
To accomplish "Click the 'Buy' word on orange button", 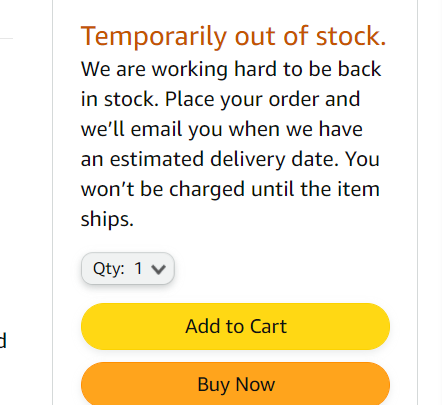I will (x=213, y=385).
